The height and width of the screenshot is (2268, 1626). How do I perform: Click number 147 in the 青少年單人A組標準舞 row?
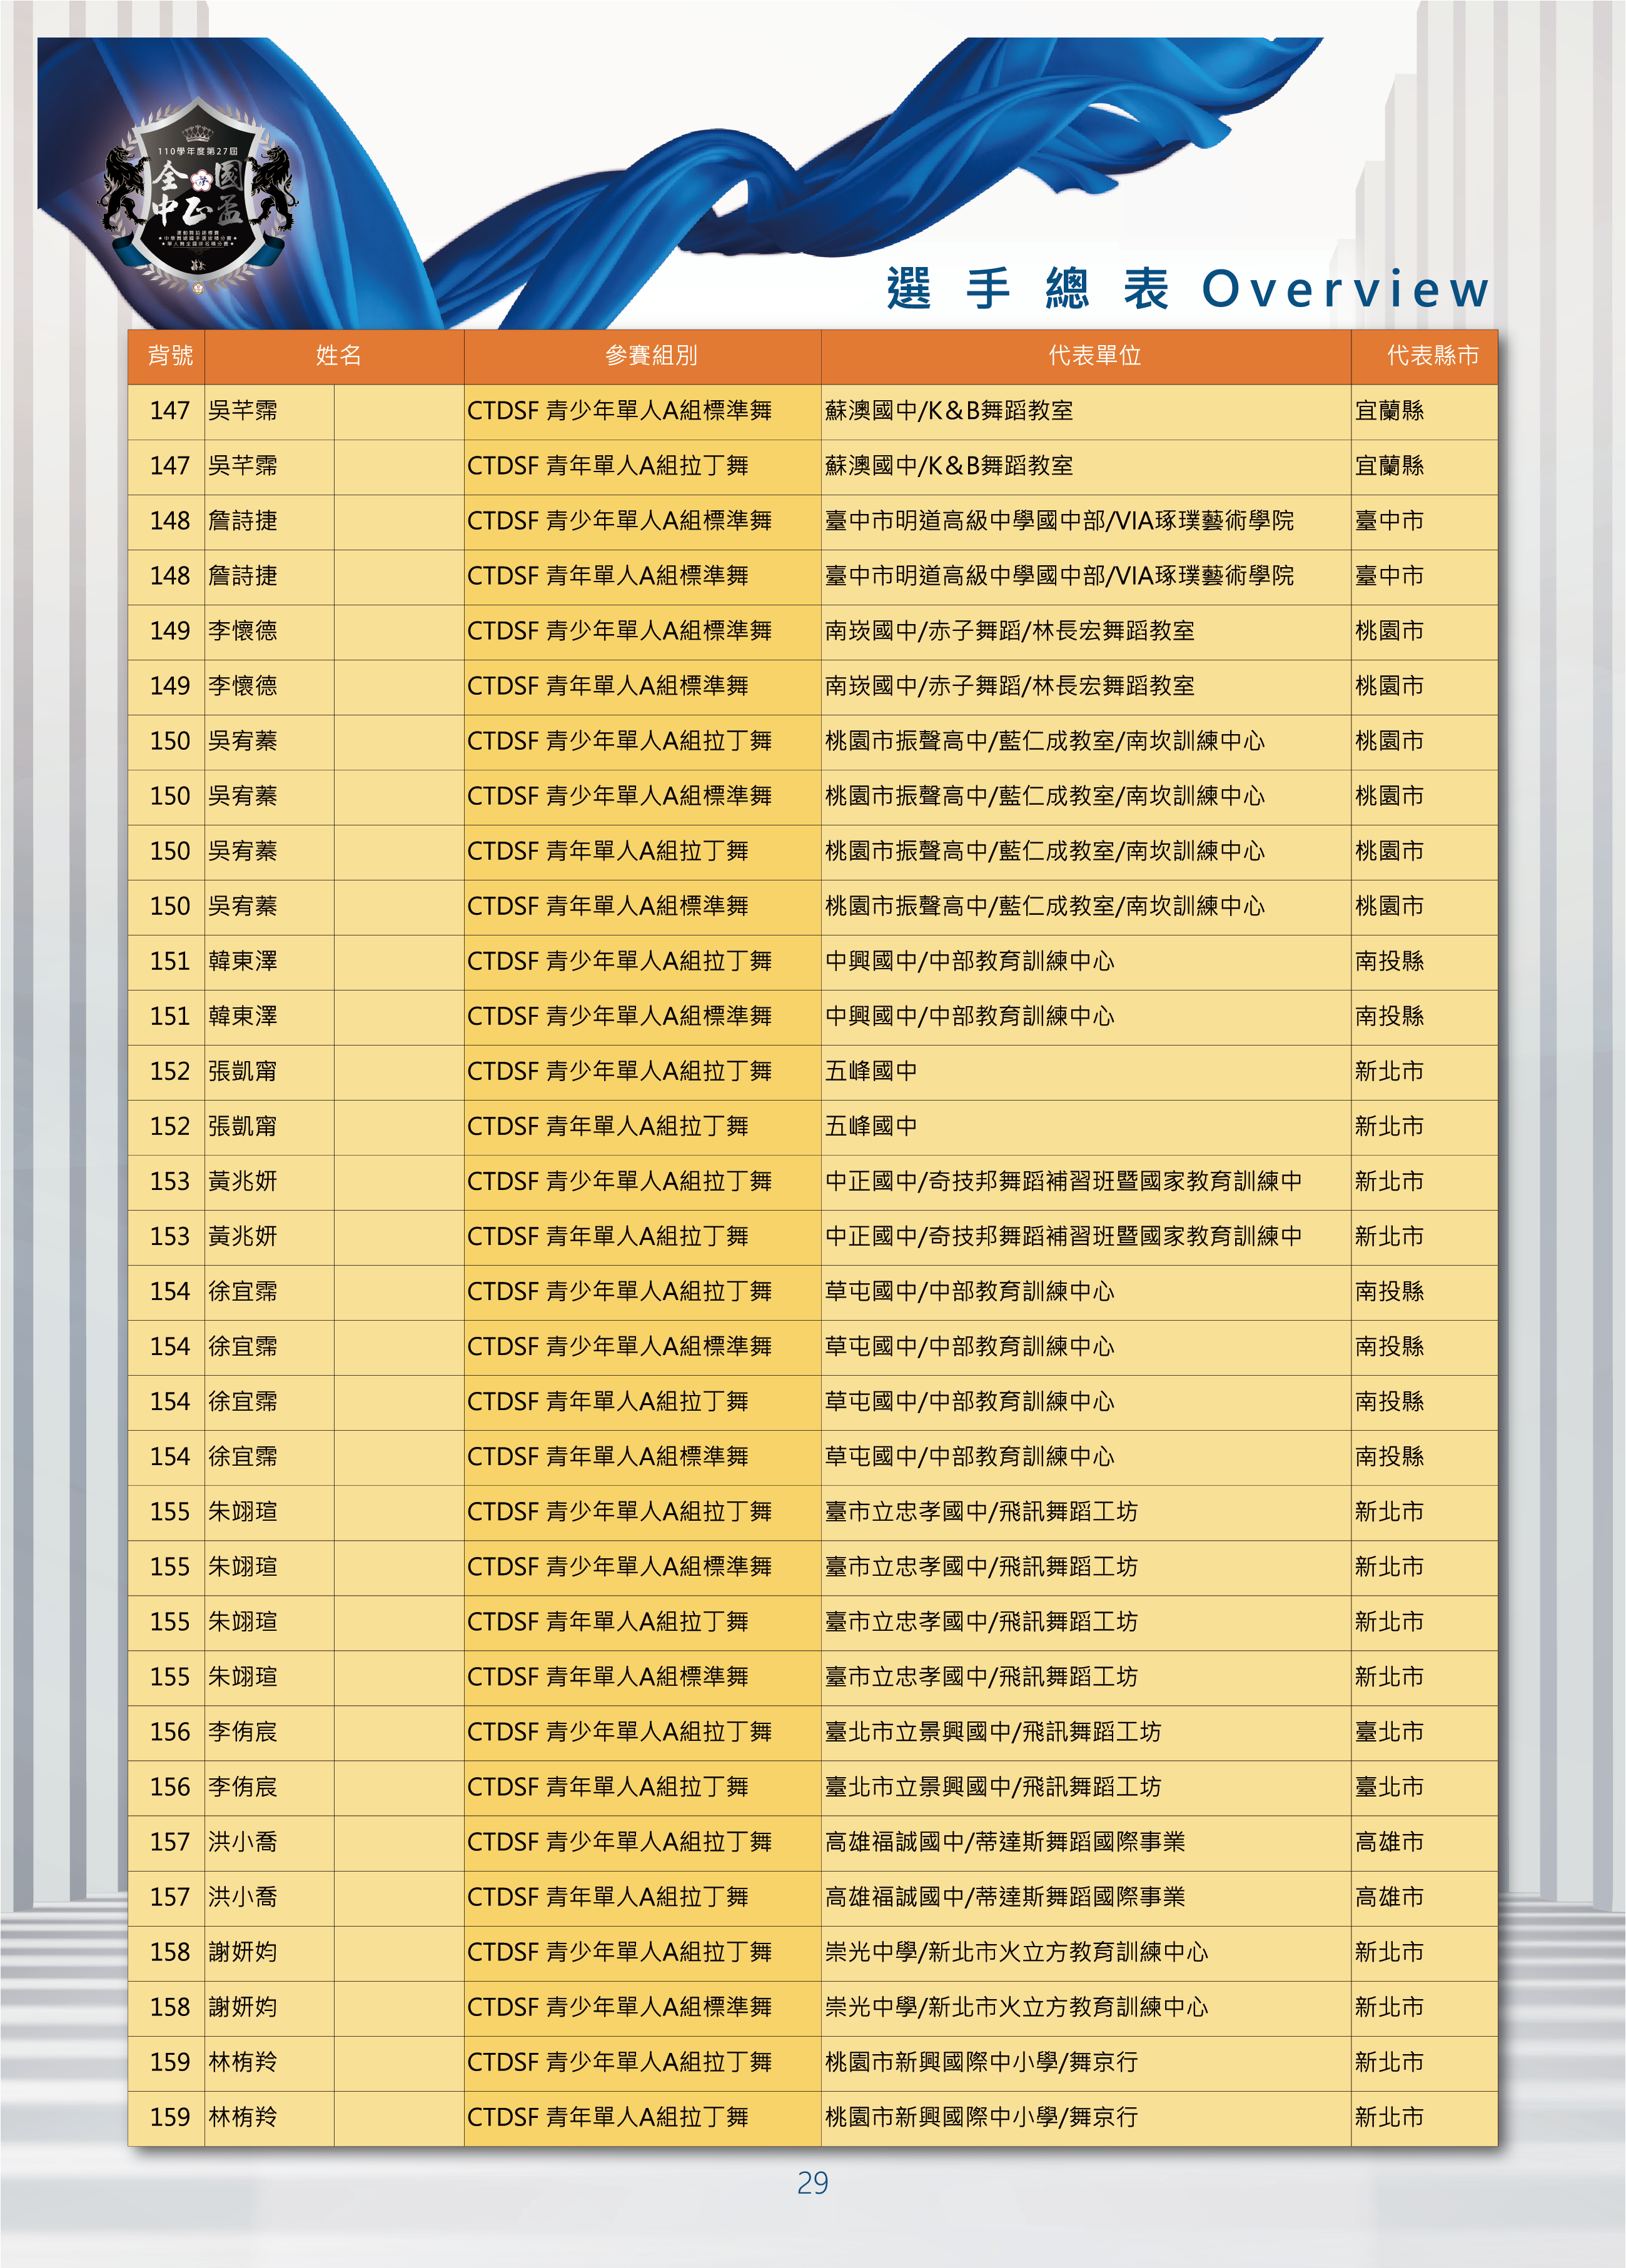click(170, 411)
